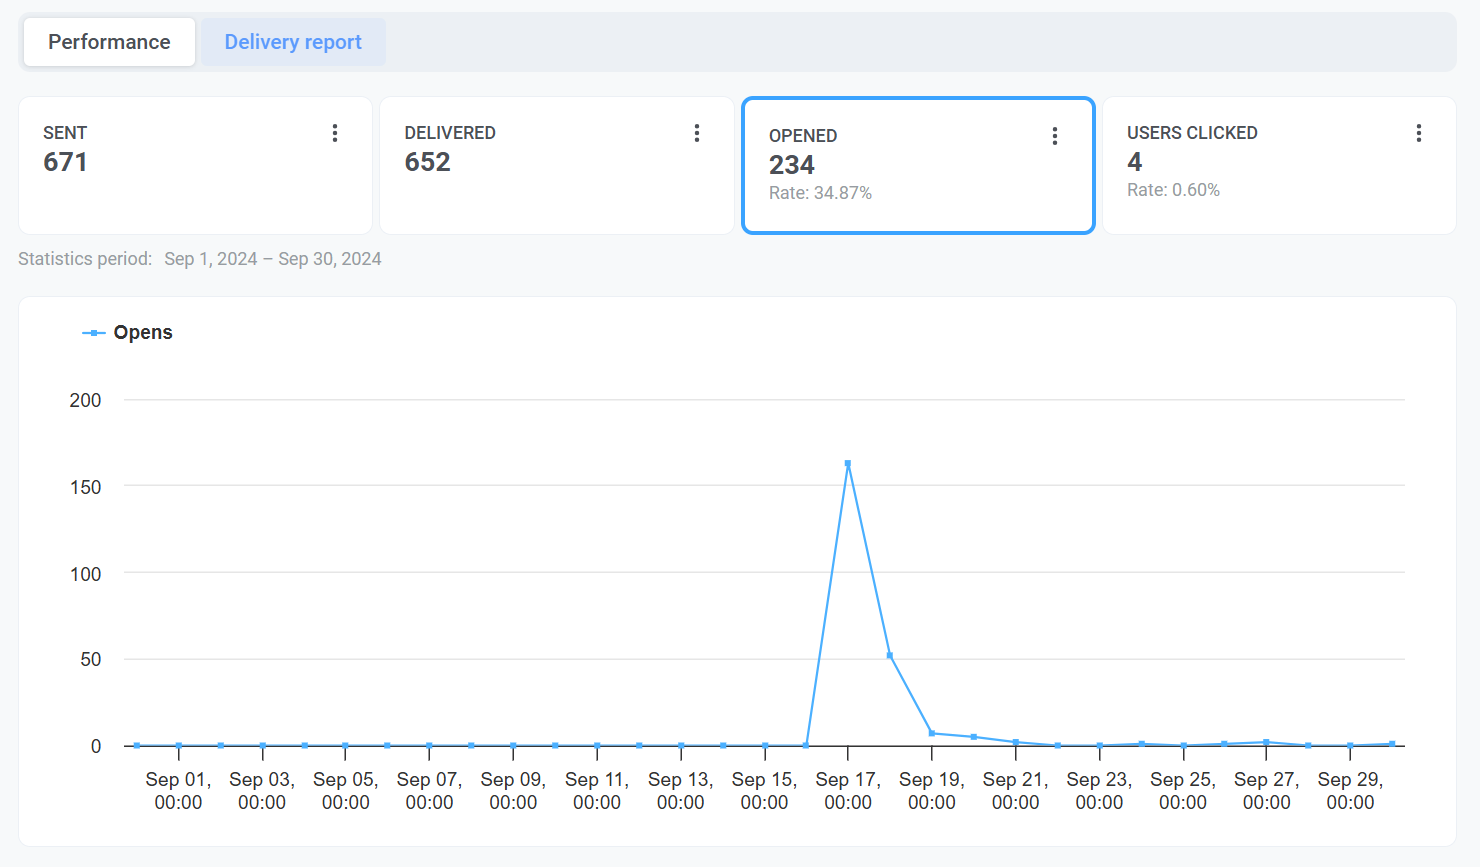Image resolution: width=1480 pixels, height=867 pixels.
Task: Click the statistics period date range
Action: [x=273, y=259]
